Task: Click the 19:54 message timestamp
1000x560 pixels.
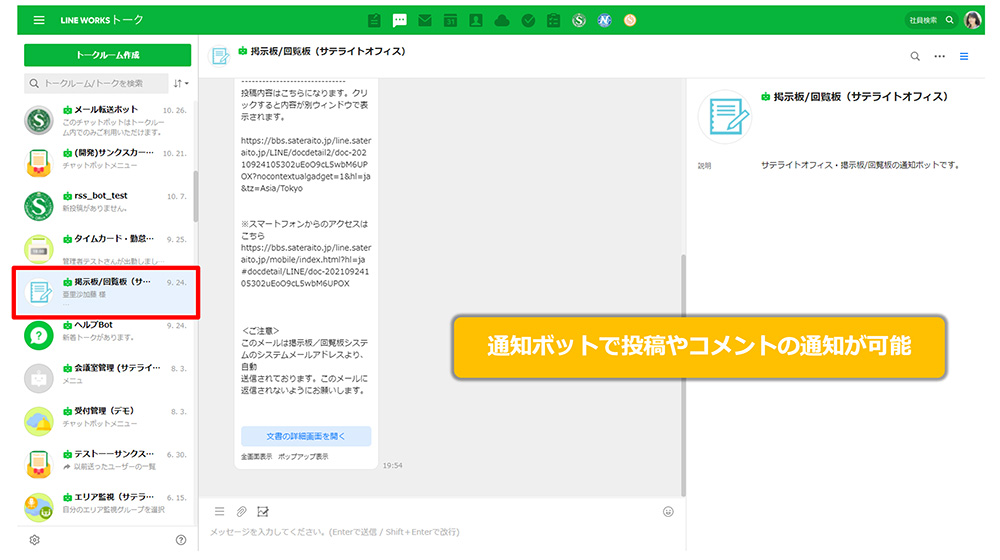Action: click(x=392, y=466)
